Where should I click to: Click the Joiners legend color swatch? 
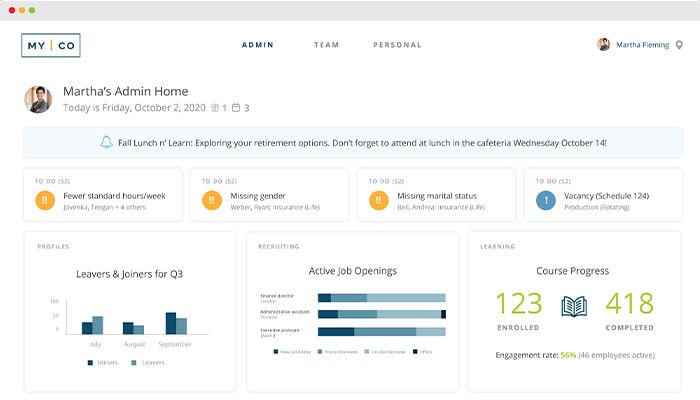pos(89,363)
